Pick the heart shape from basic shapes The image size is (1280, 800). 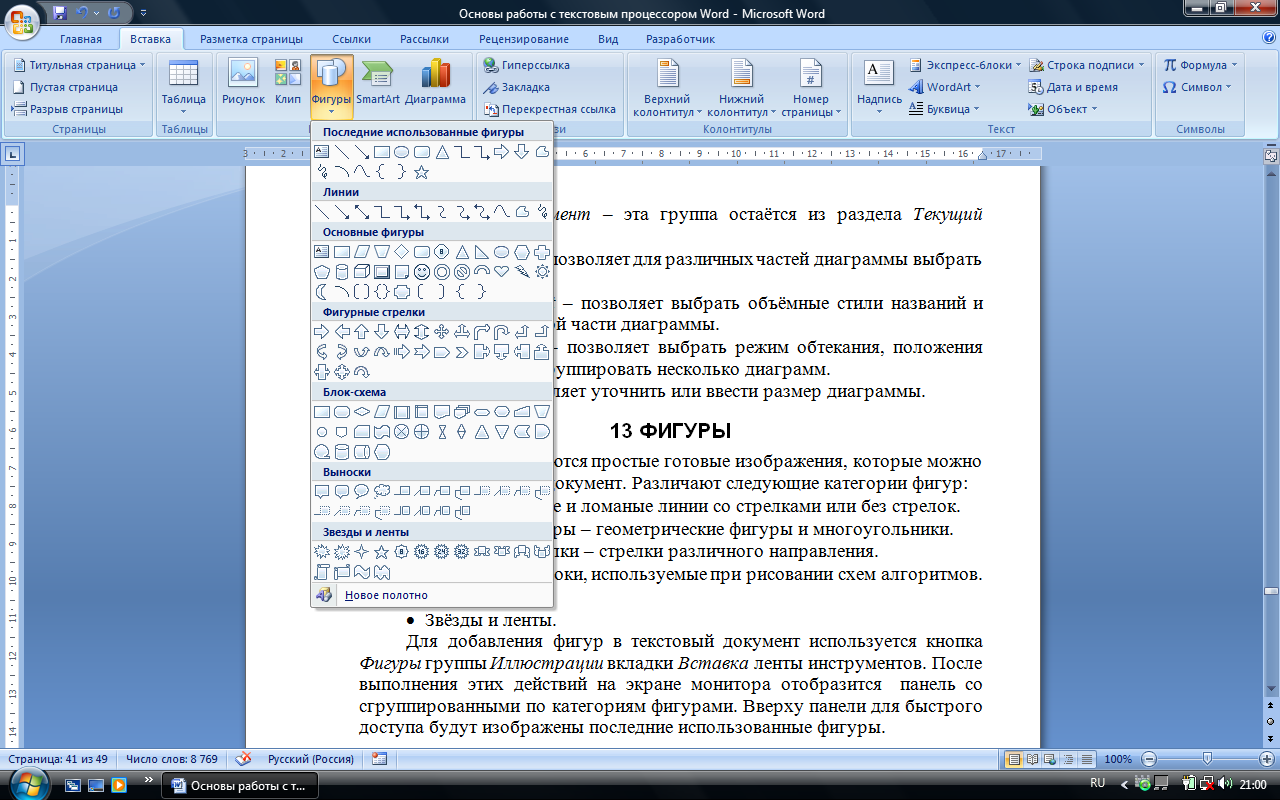[501, 272]
